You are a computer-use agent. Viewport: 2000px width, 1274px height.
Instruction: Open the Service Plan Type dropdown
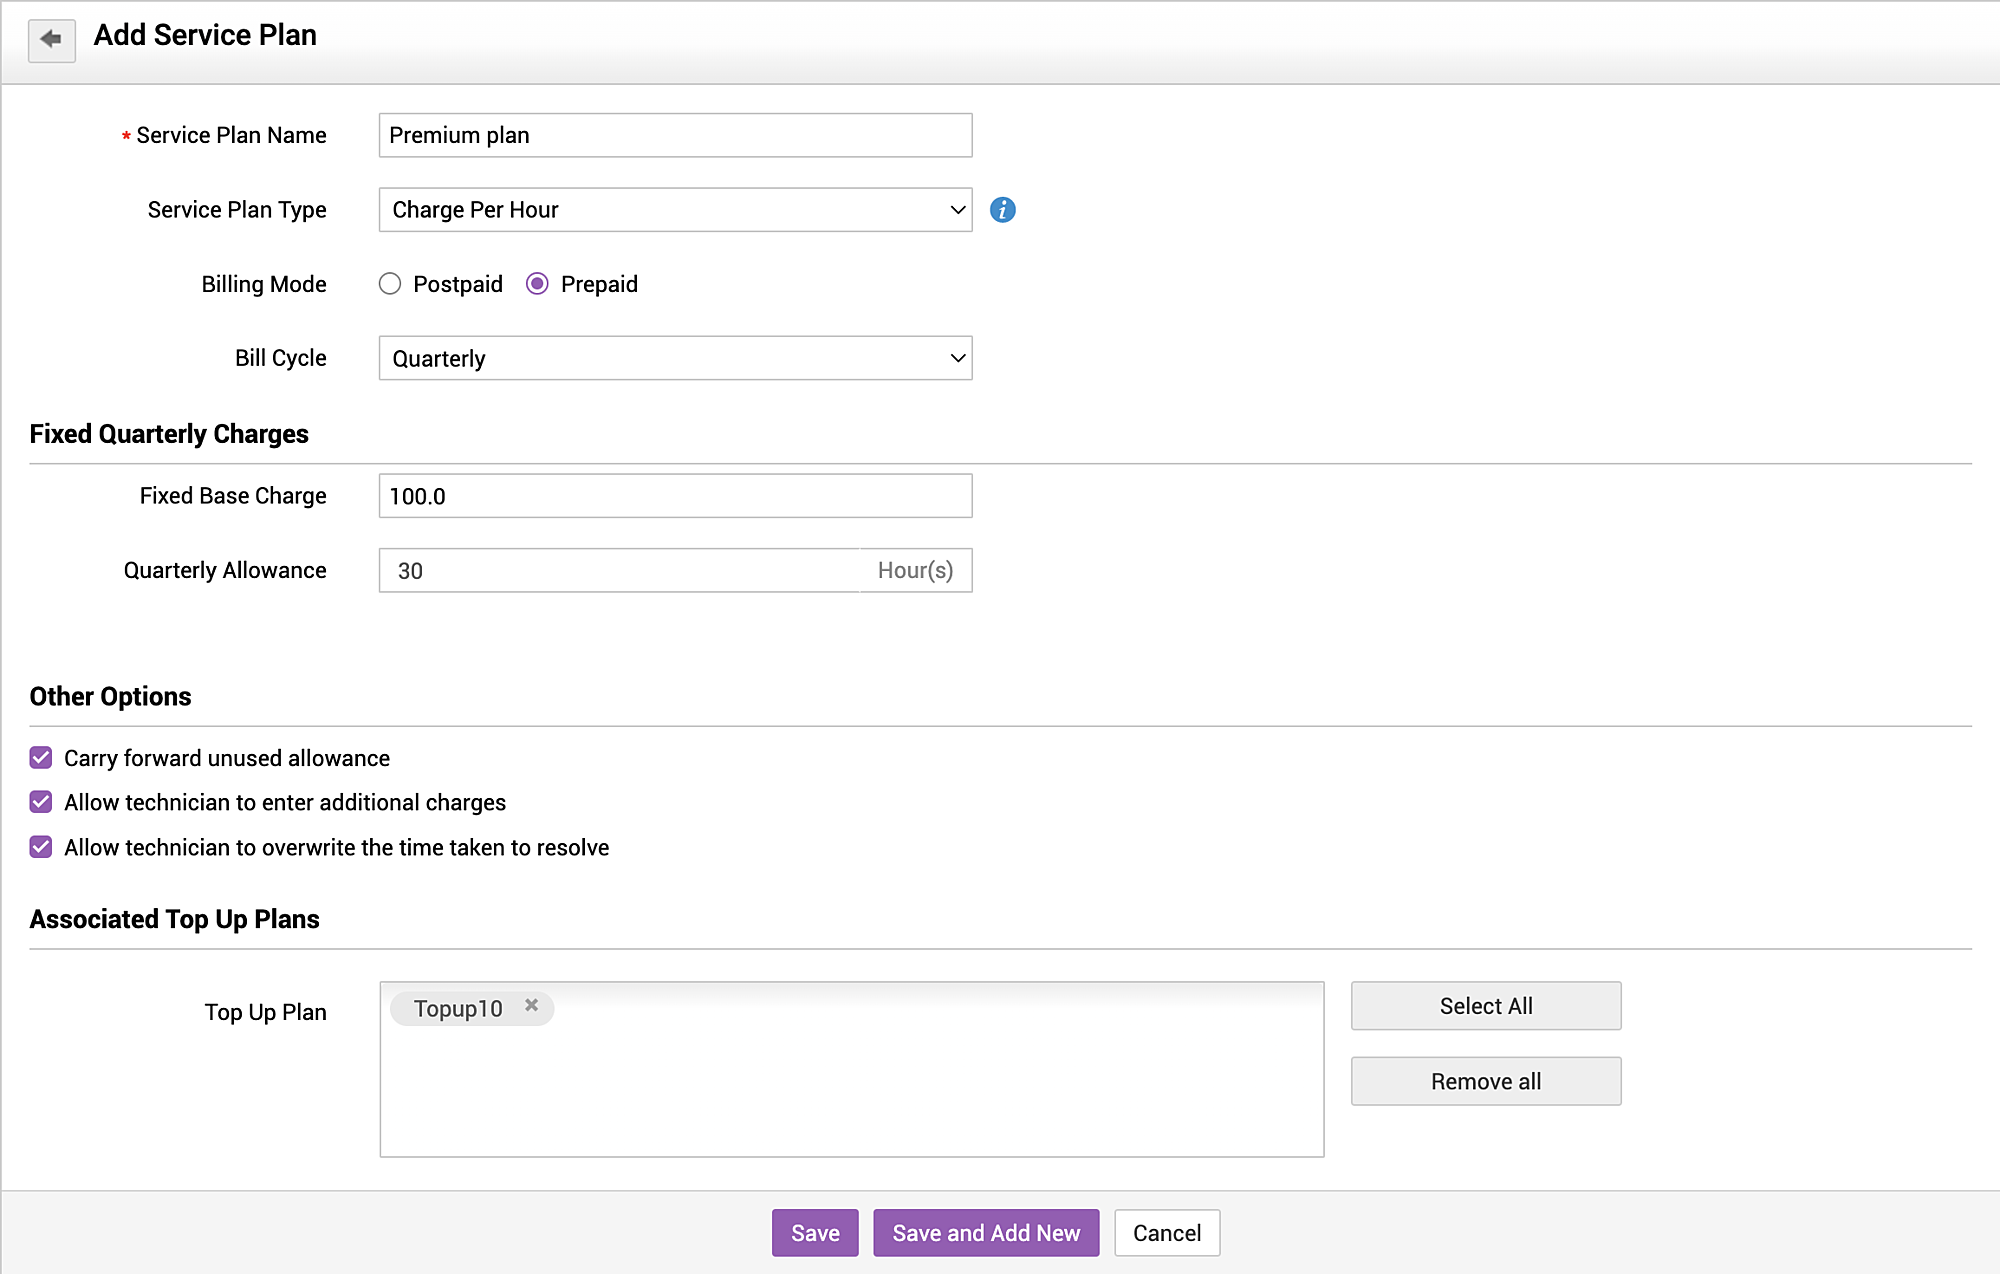pos(675,210)
